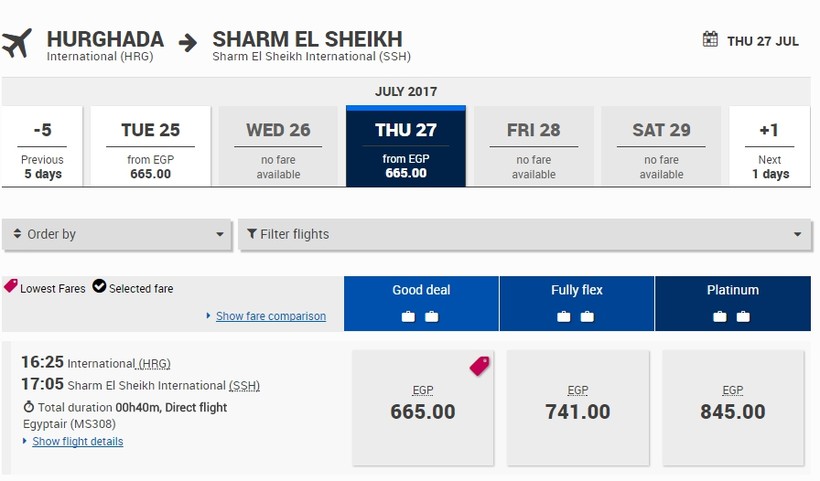Go to Previous 5 days

pos(42,146)
